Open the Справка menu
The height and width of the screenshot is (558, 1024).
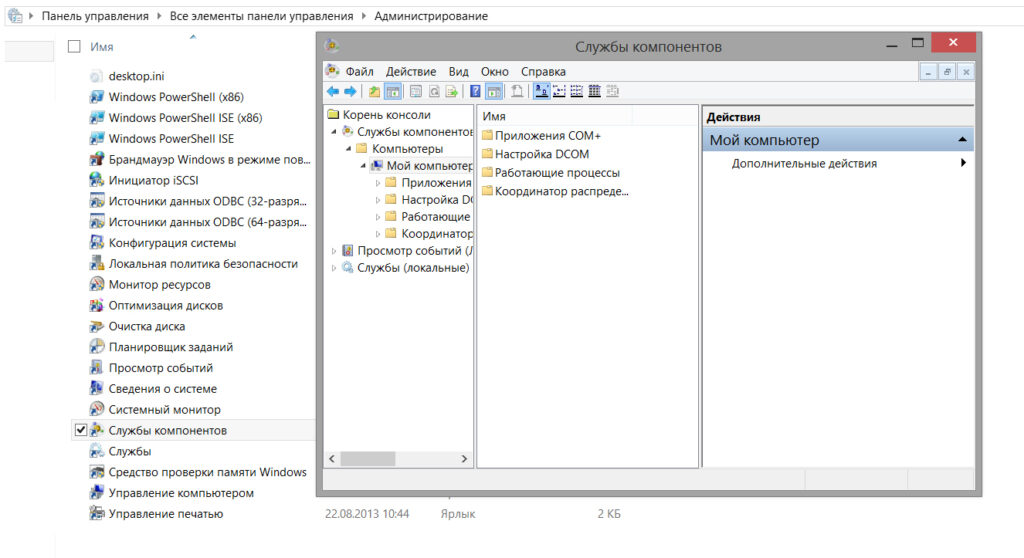point(543,71)
